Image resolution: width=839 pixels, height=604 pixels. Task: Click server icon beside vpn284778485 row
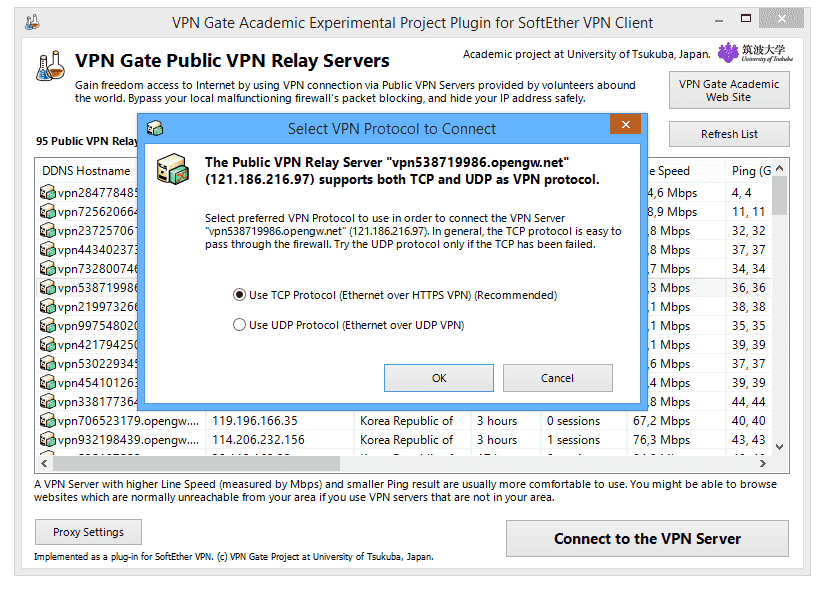48,193
